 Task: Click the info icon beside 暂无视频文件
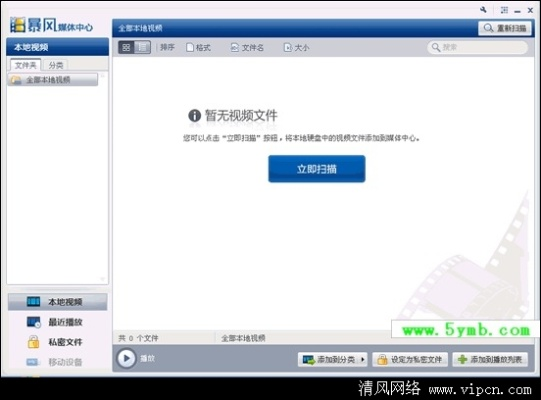195,115
